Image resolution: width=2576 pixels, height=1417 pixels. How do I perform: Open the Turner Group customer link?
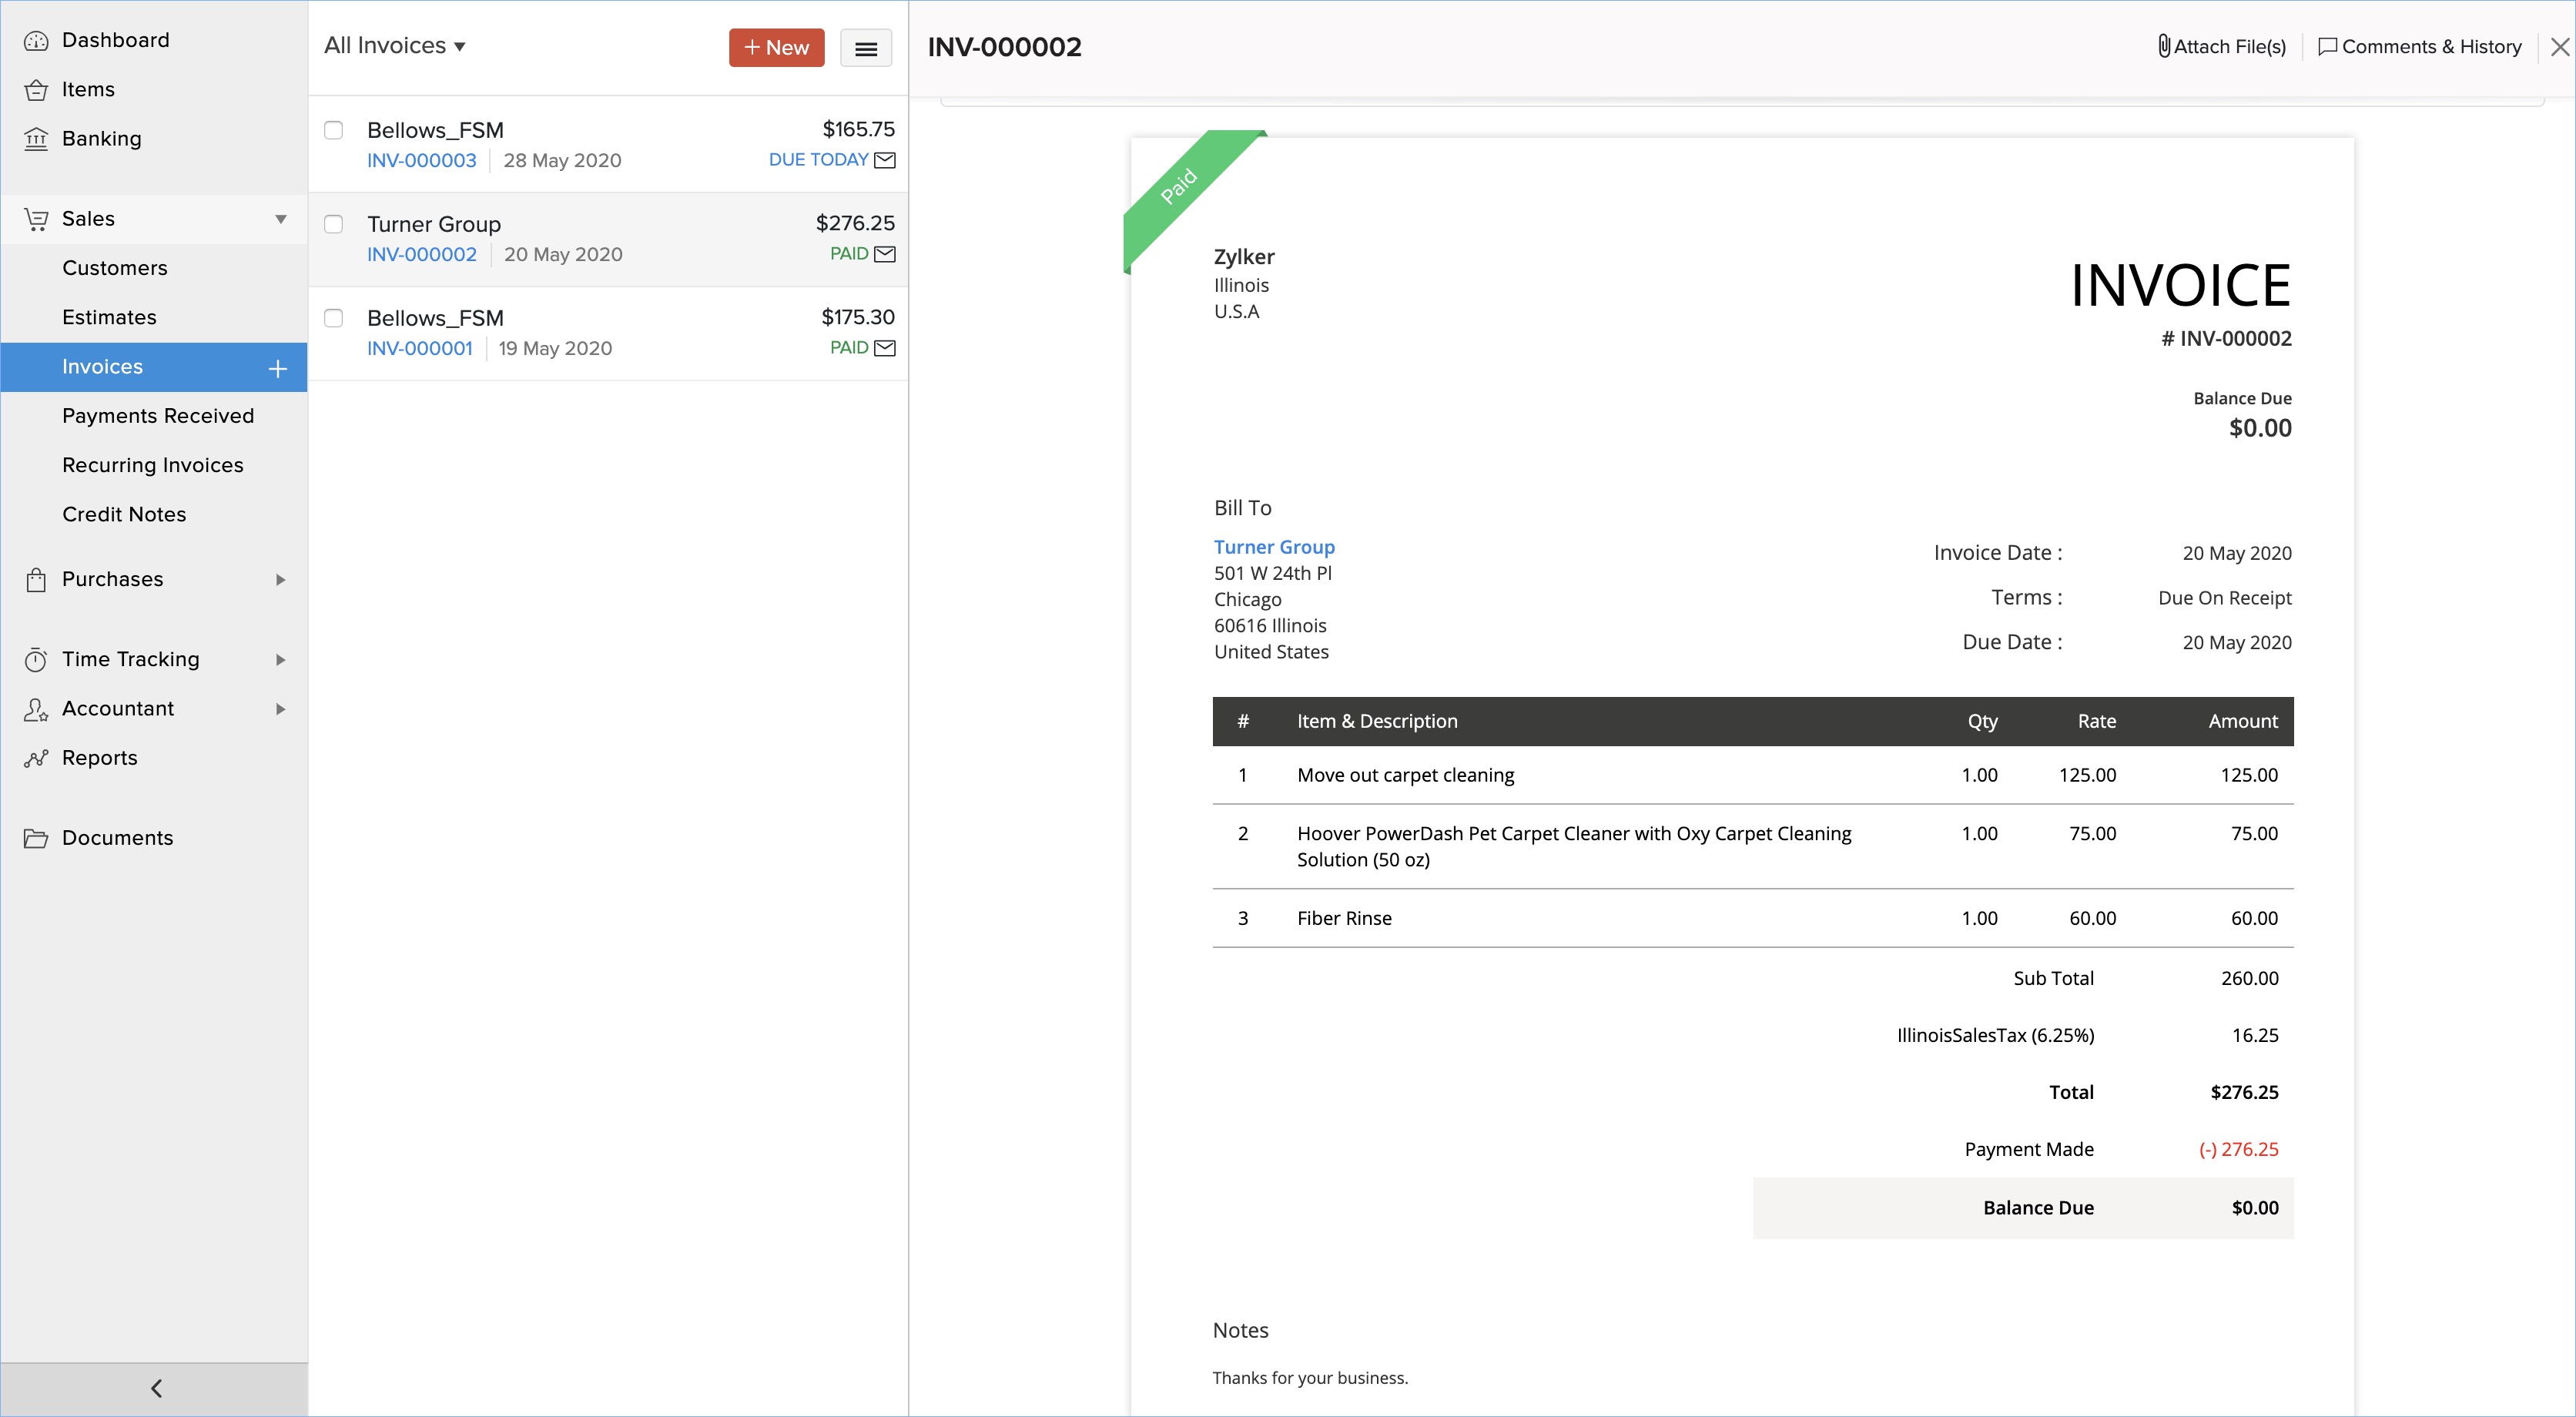(1274, 547)
